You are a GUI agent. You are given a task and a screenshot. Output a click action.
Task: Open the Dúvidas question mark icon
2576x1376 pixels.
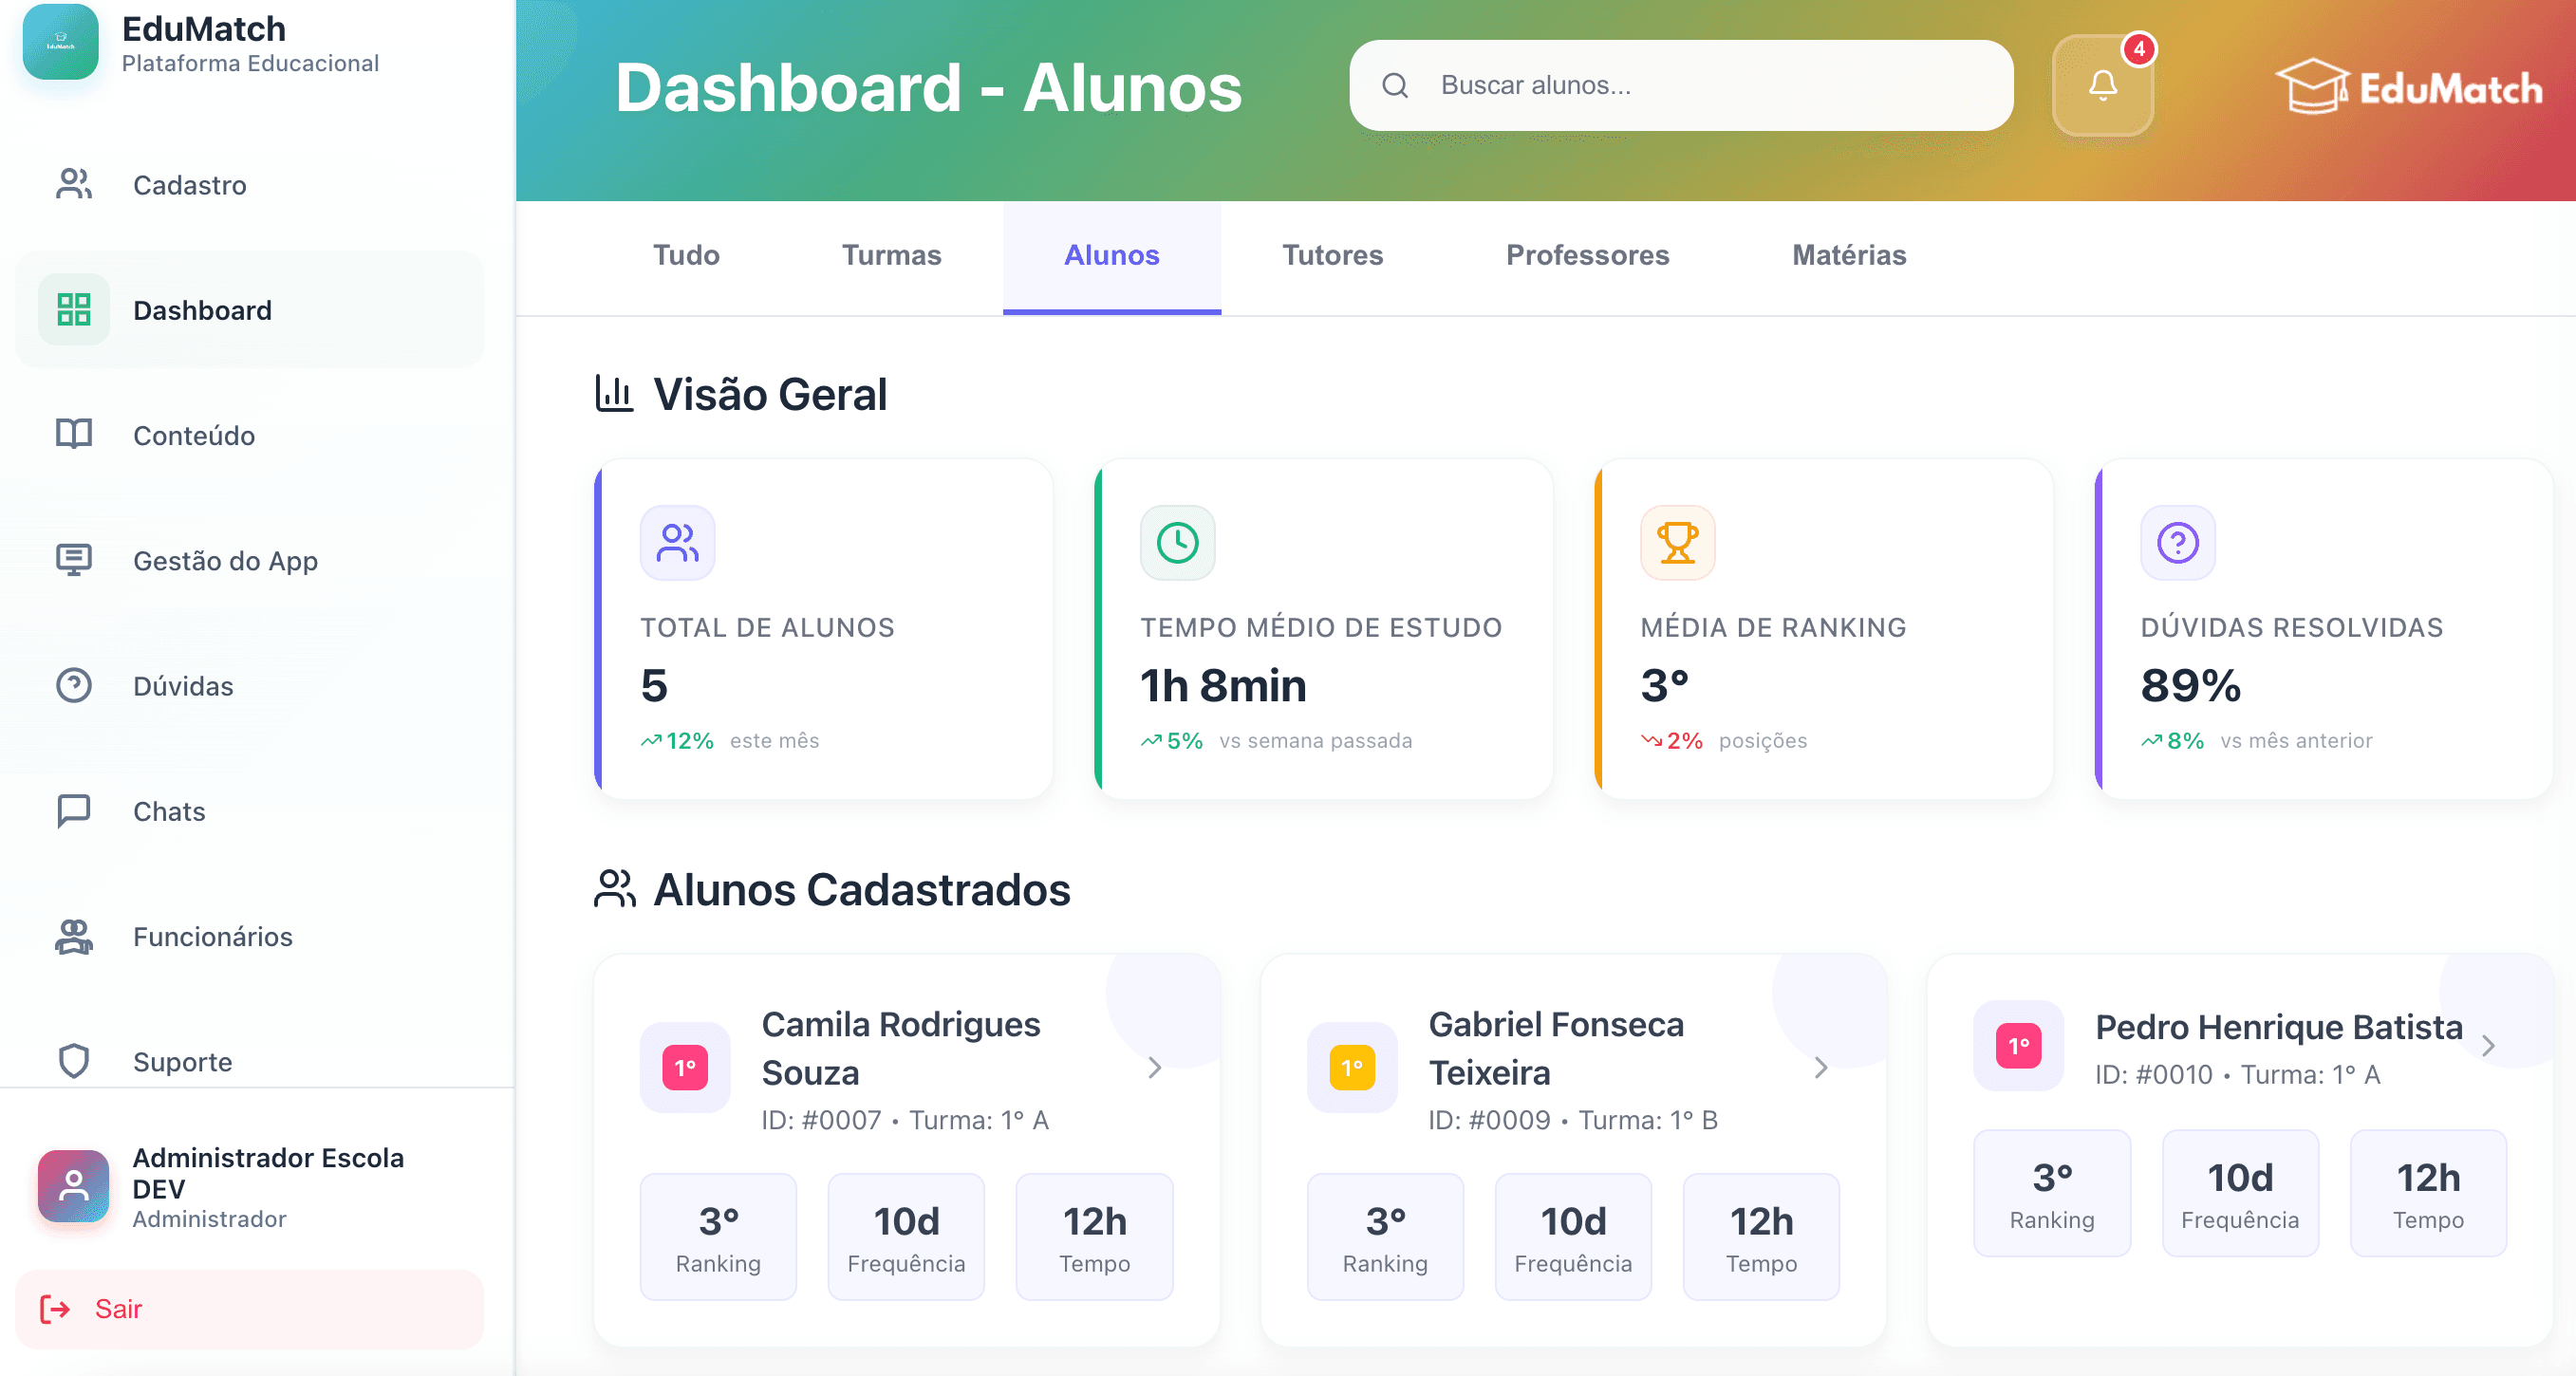73,685
